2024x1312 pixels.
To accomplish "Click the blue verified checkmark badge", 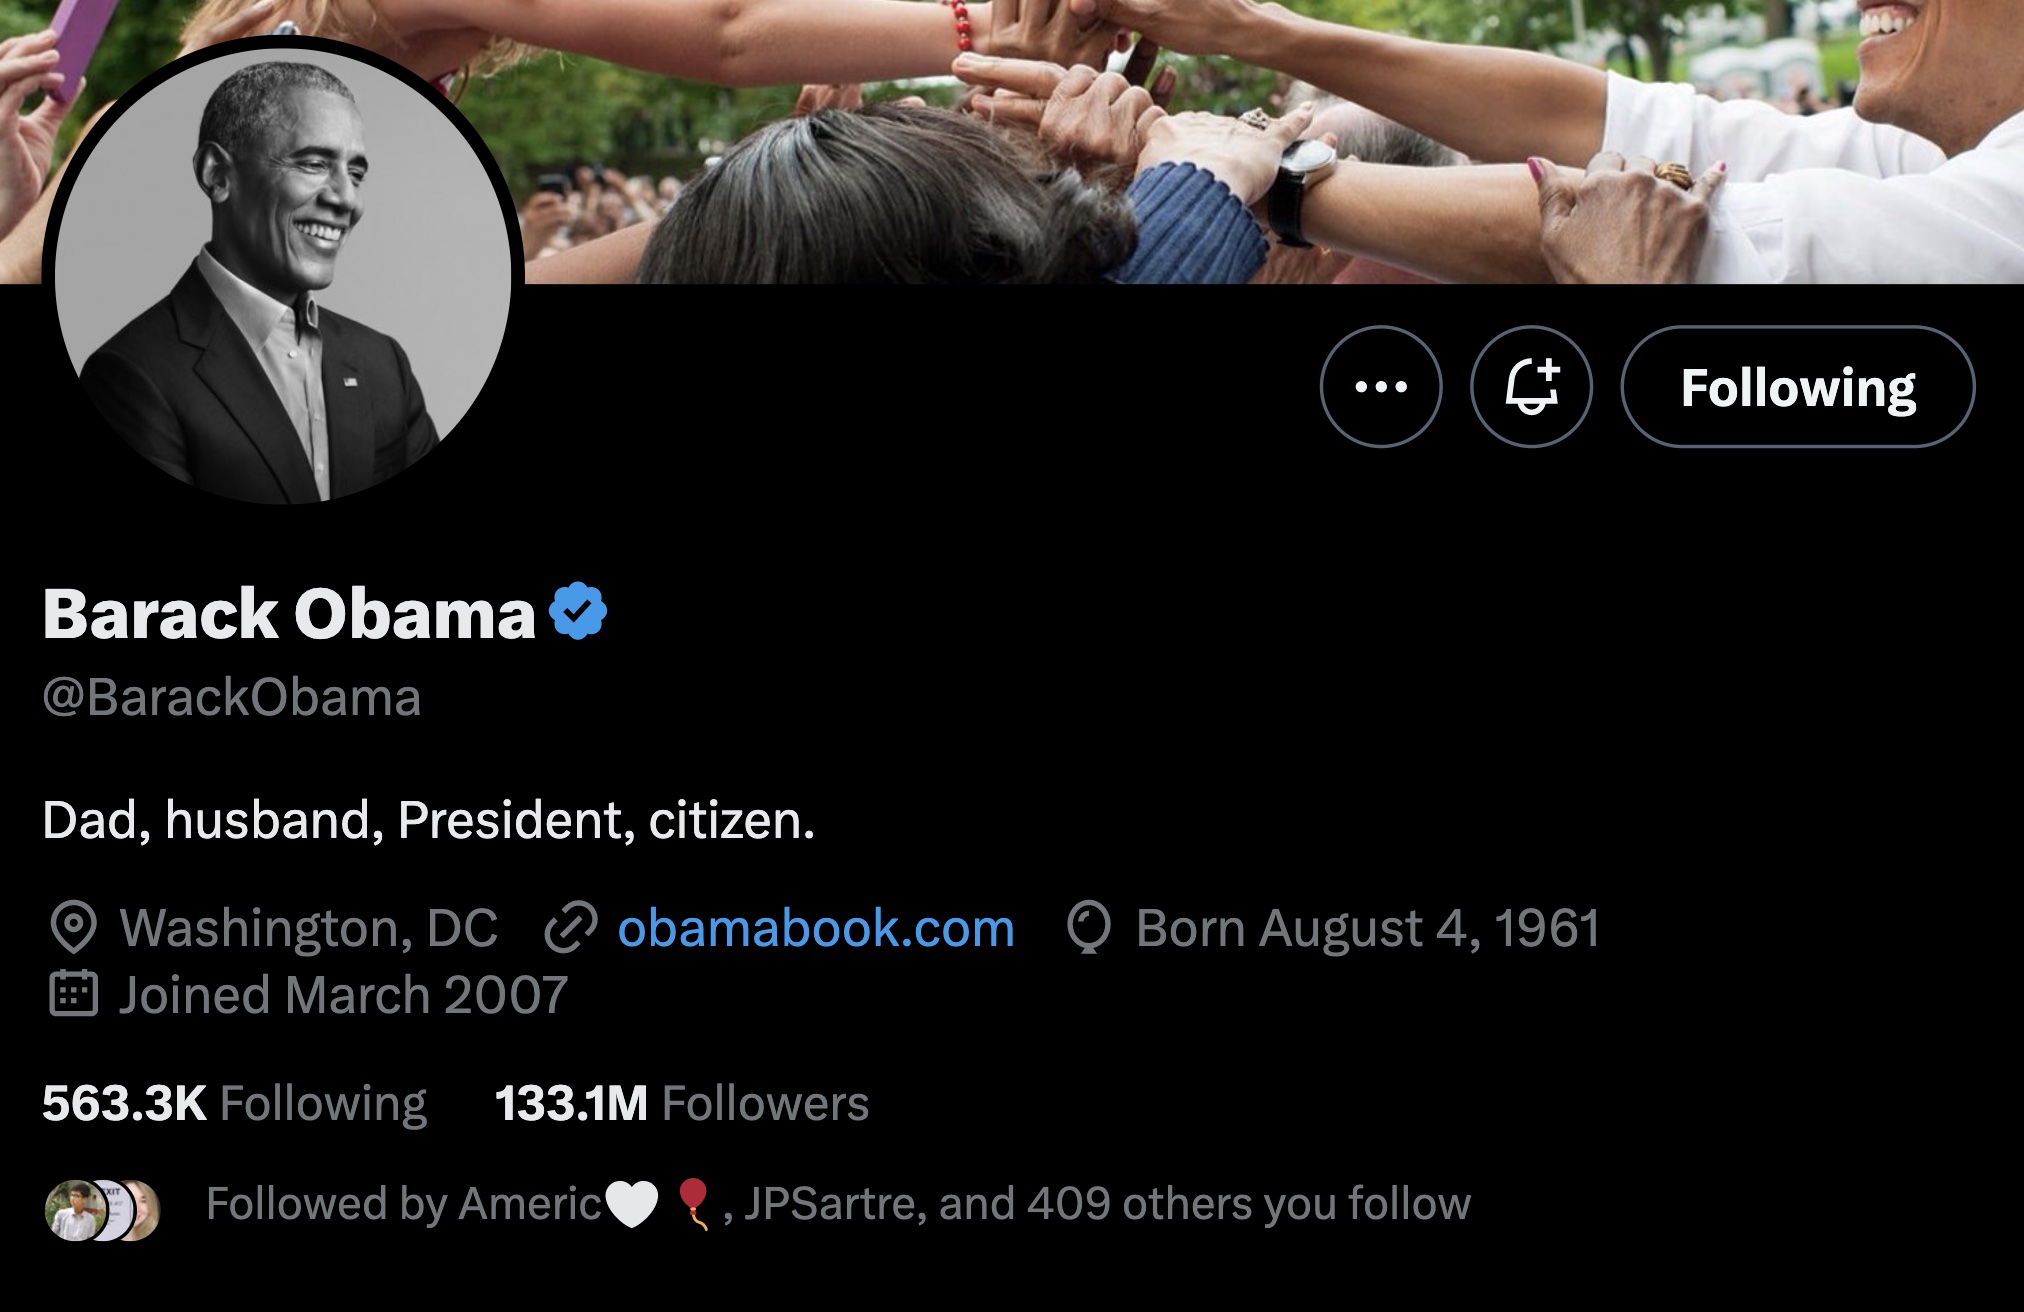I will 578,611.
